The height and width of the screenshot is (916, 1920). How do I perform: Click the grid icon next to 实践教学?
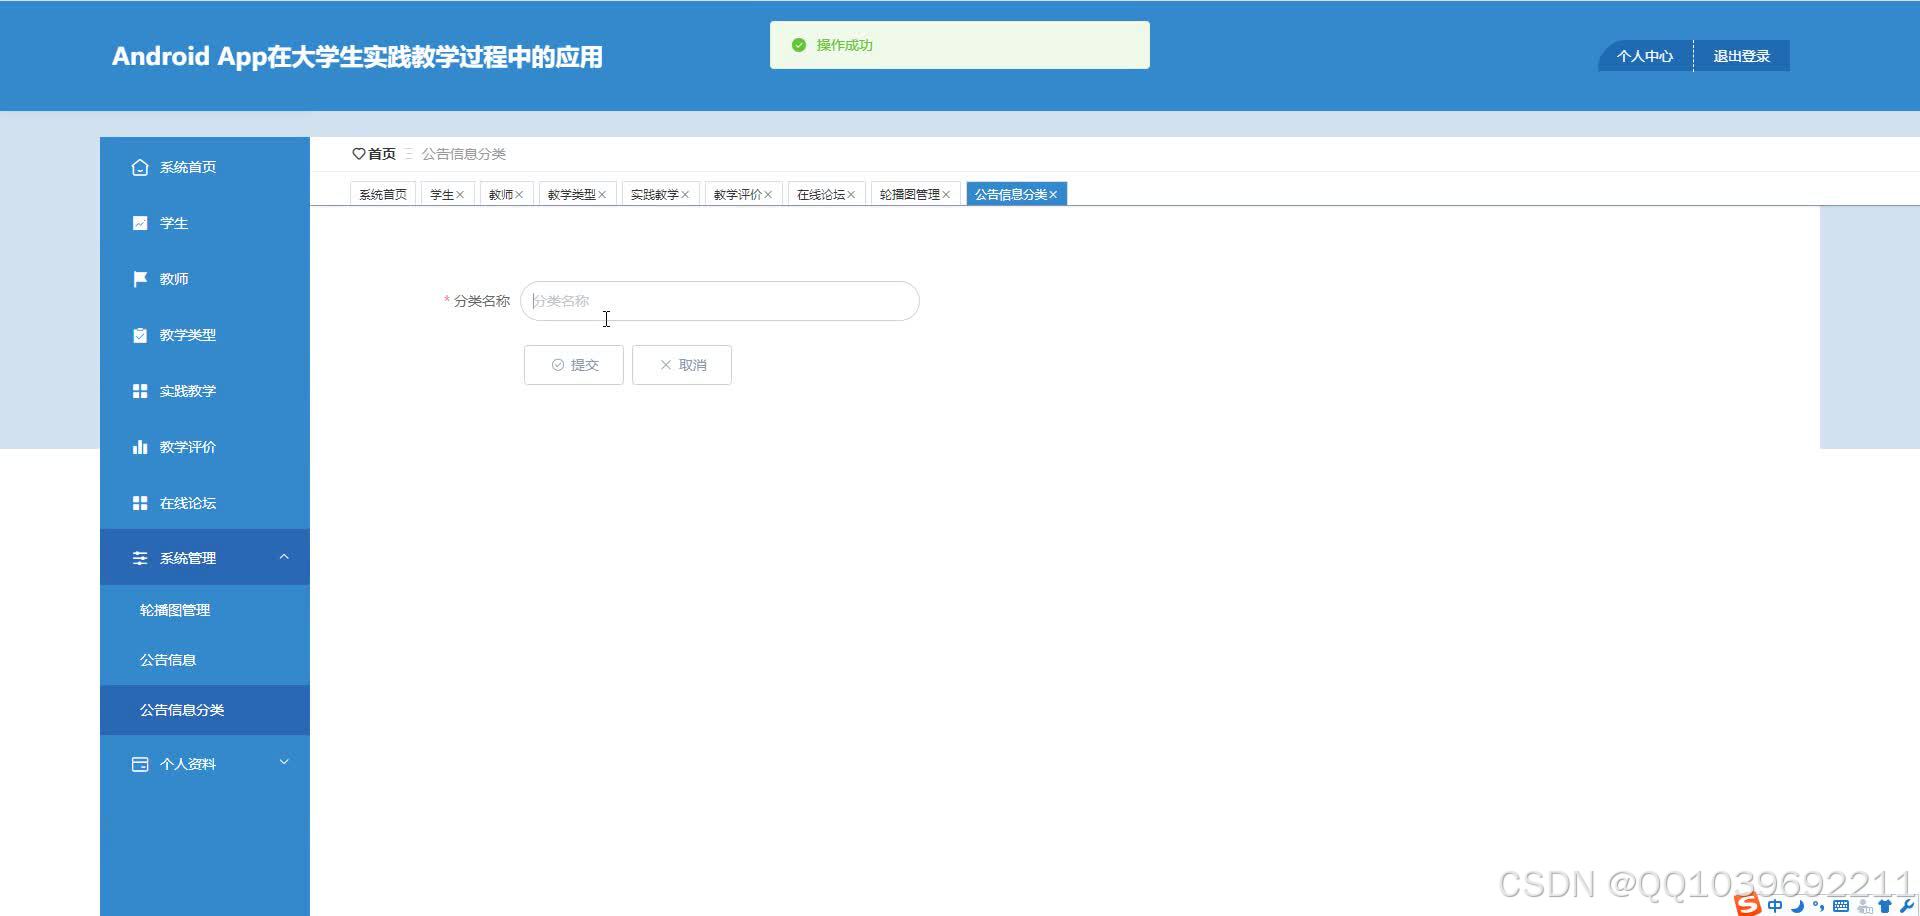coord(140,391)
